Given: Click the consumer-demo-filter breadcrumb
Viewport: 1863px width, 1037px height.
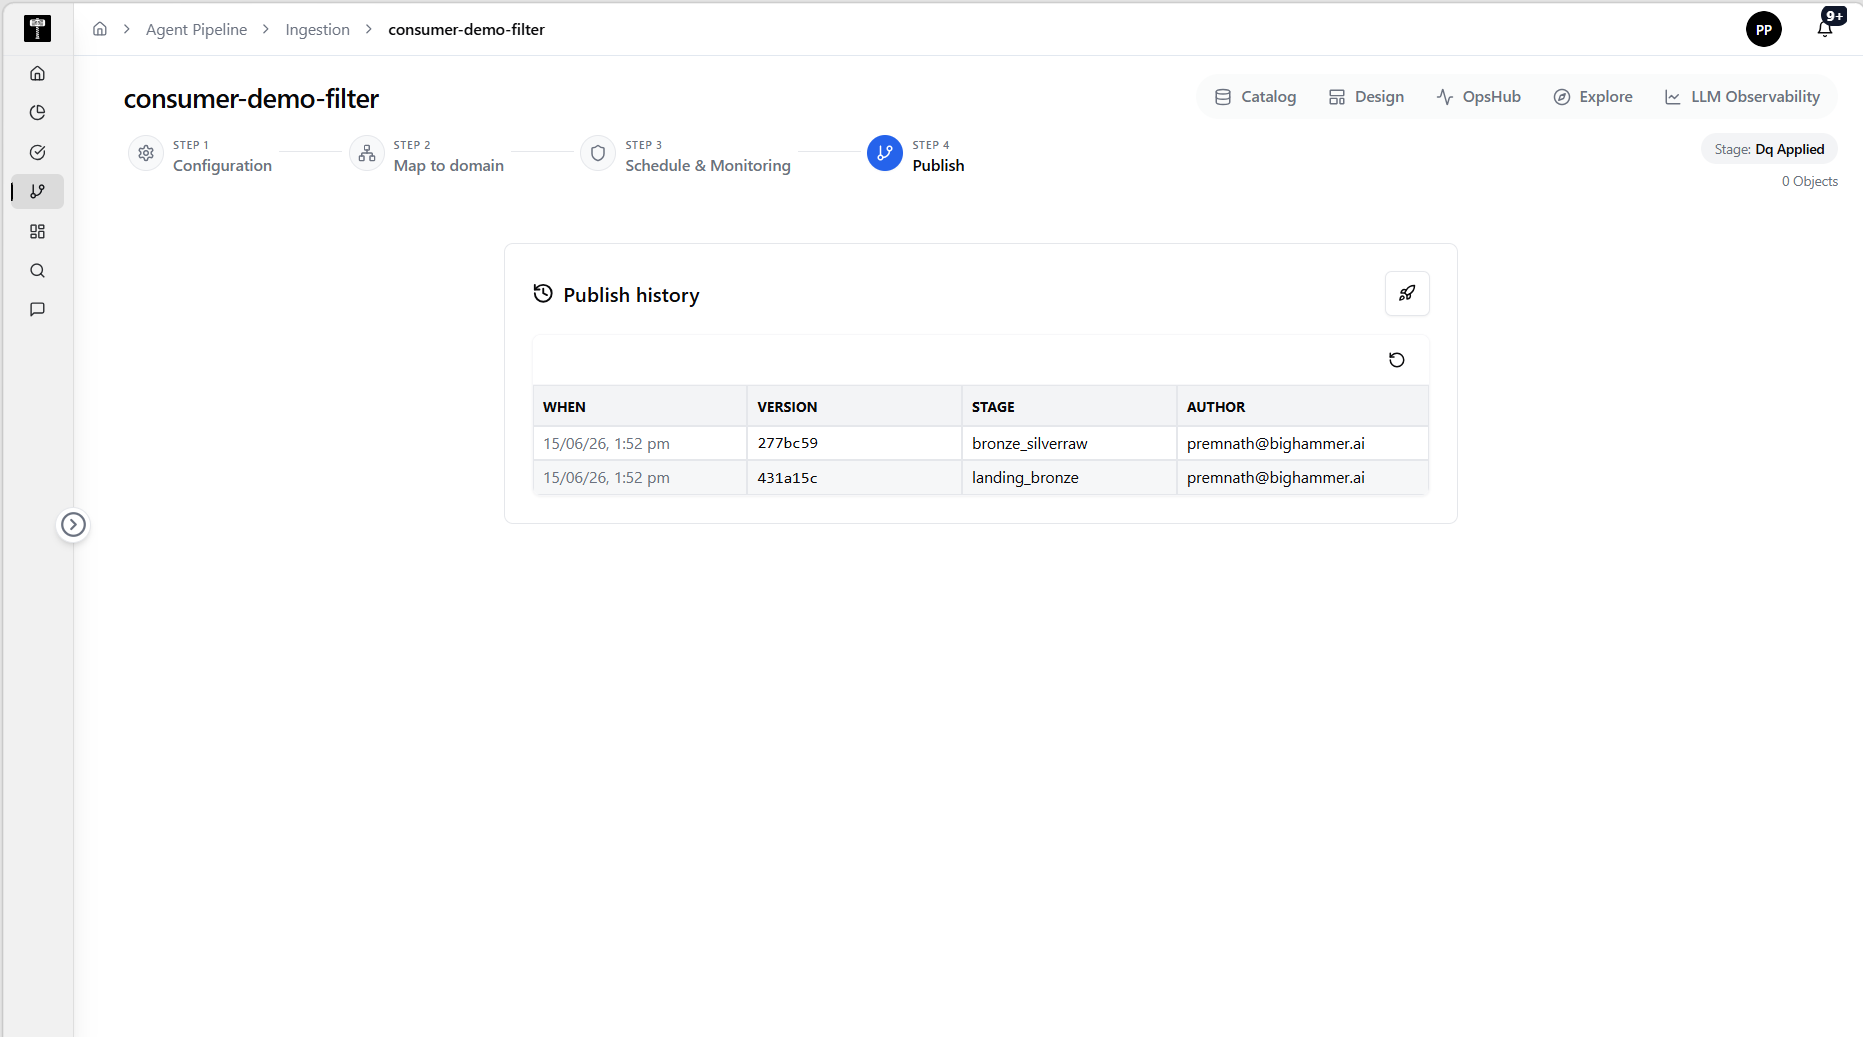Looking at the screenshot, I should click(x=466, y=29).
